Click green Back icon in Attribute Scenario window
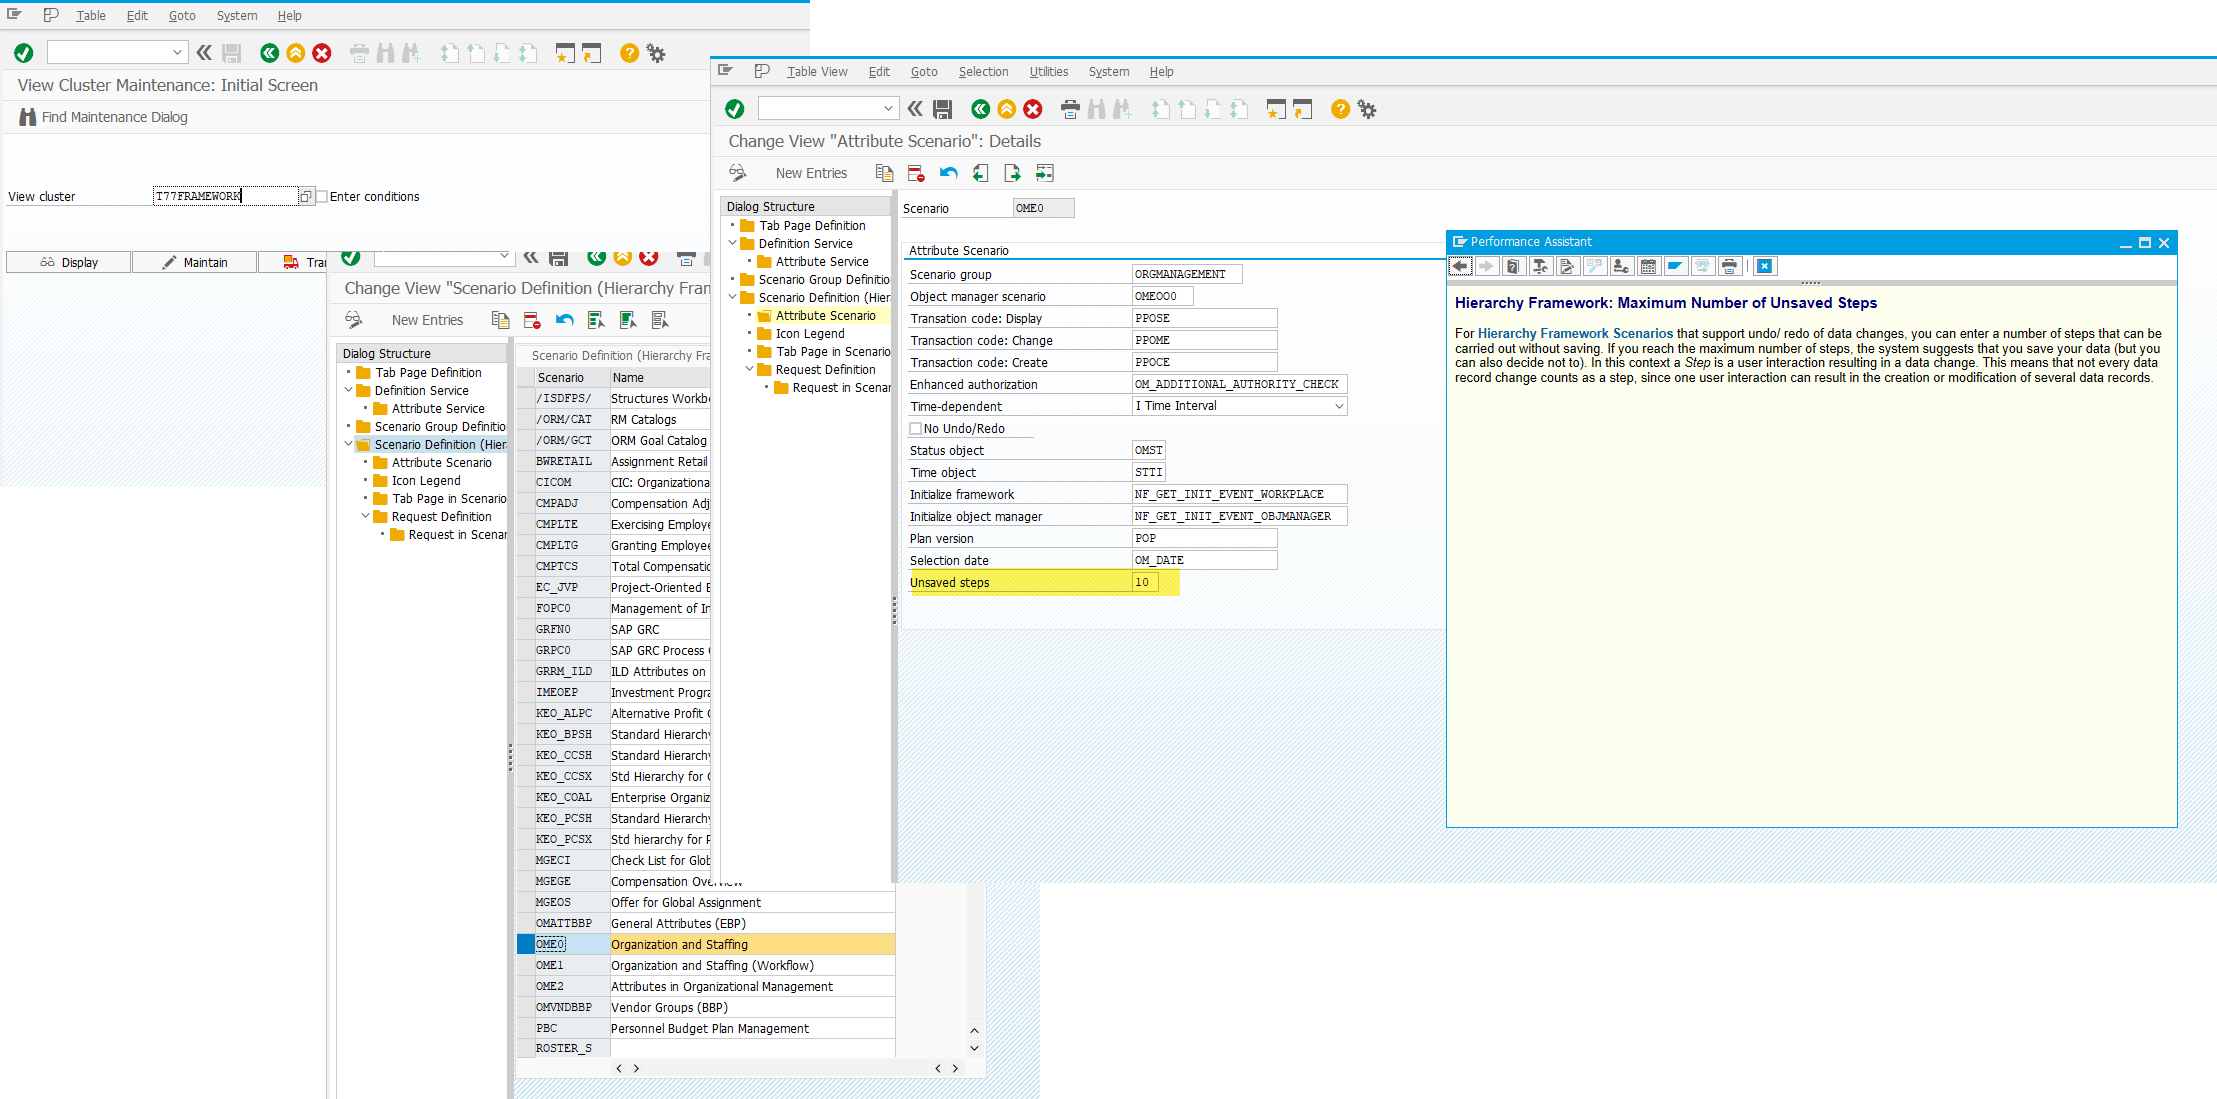Viewport: 2217px width, 1099px height. [980, 109]
